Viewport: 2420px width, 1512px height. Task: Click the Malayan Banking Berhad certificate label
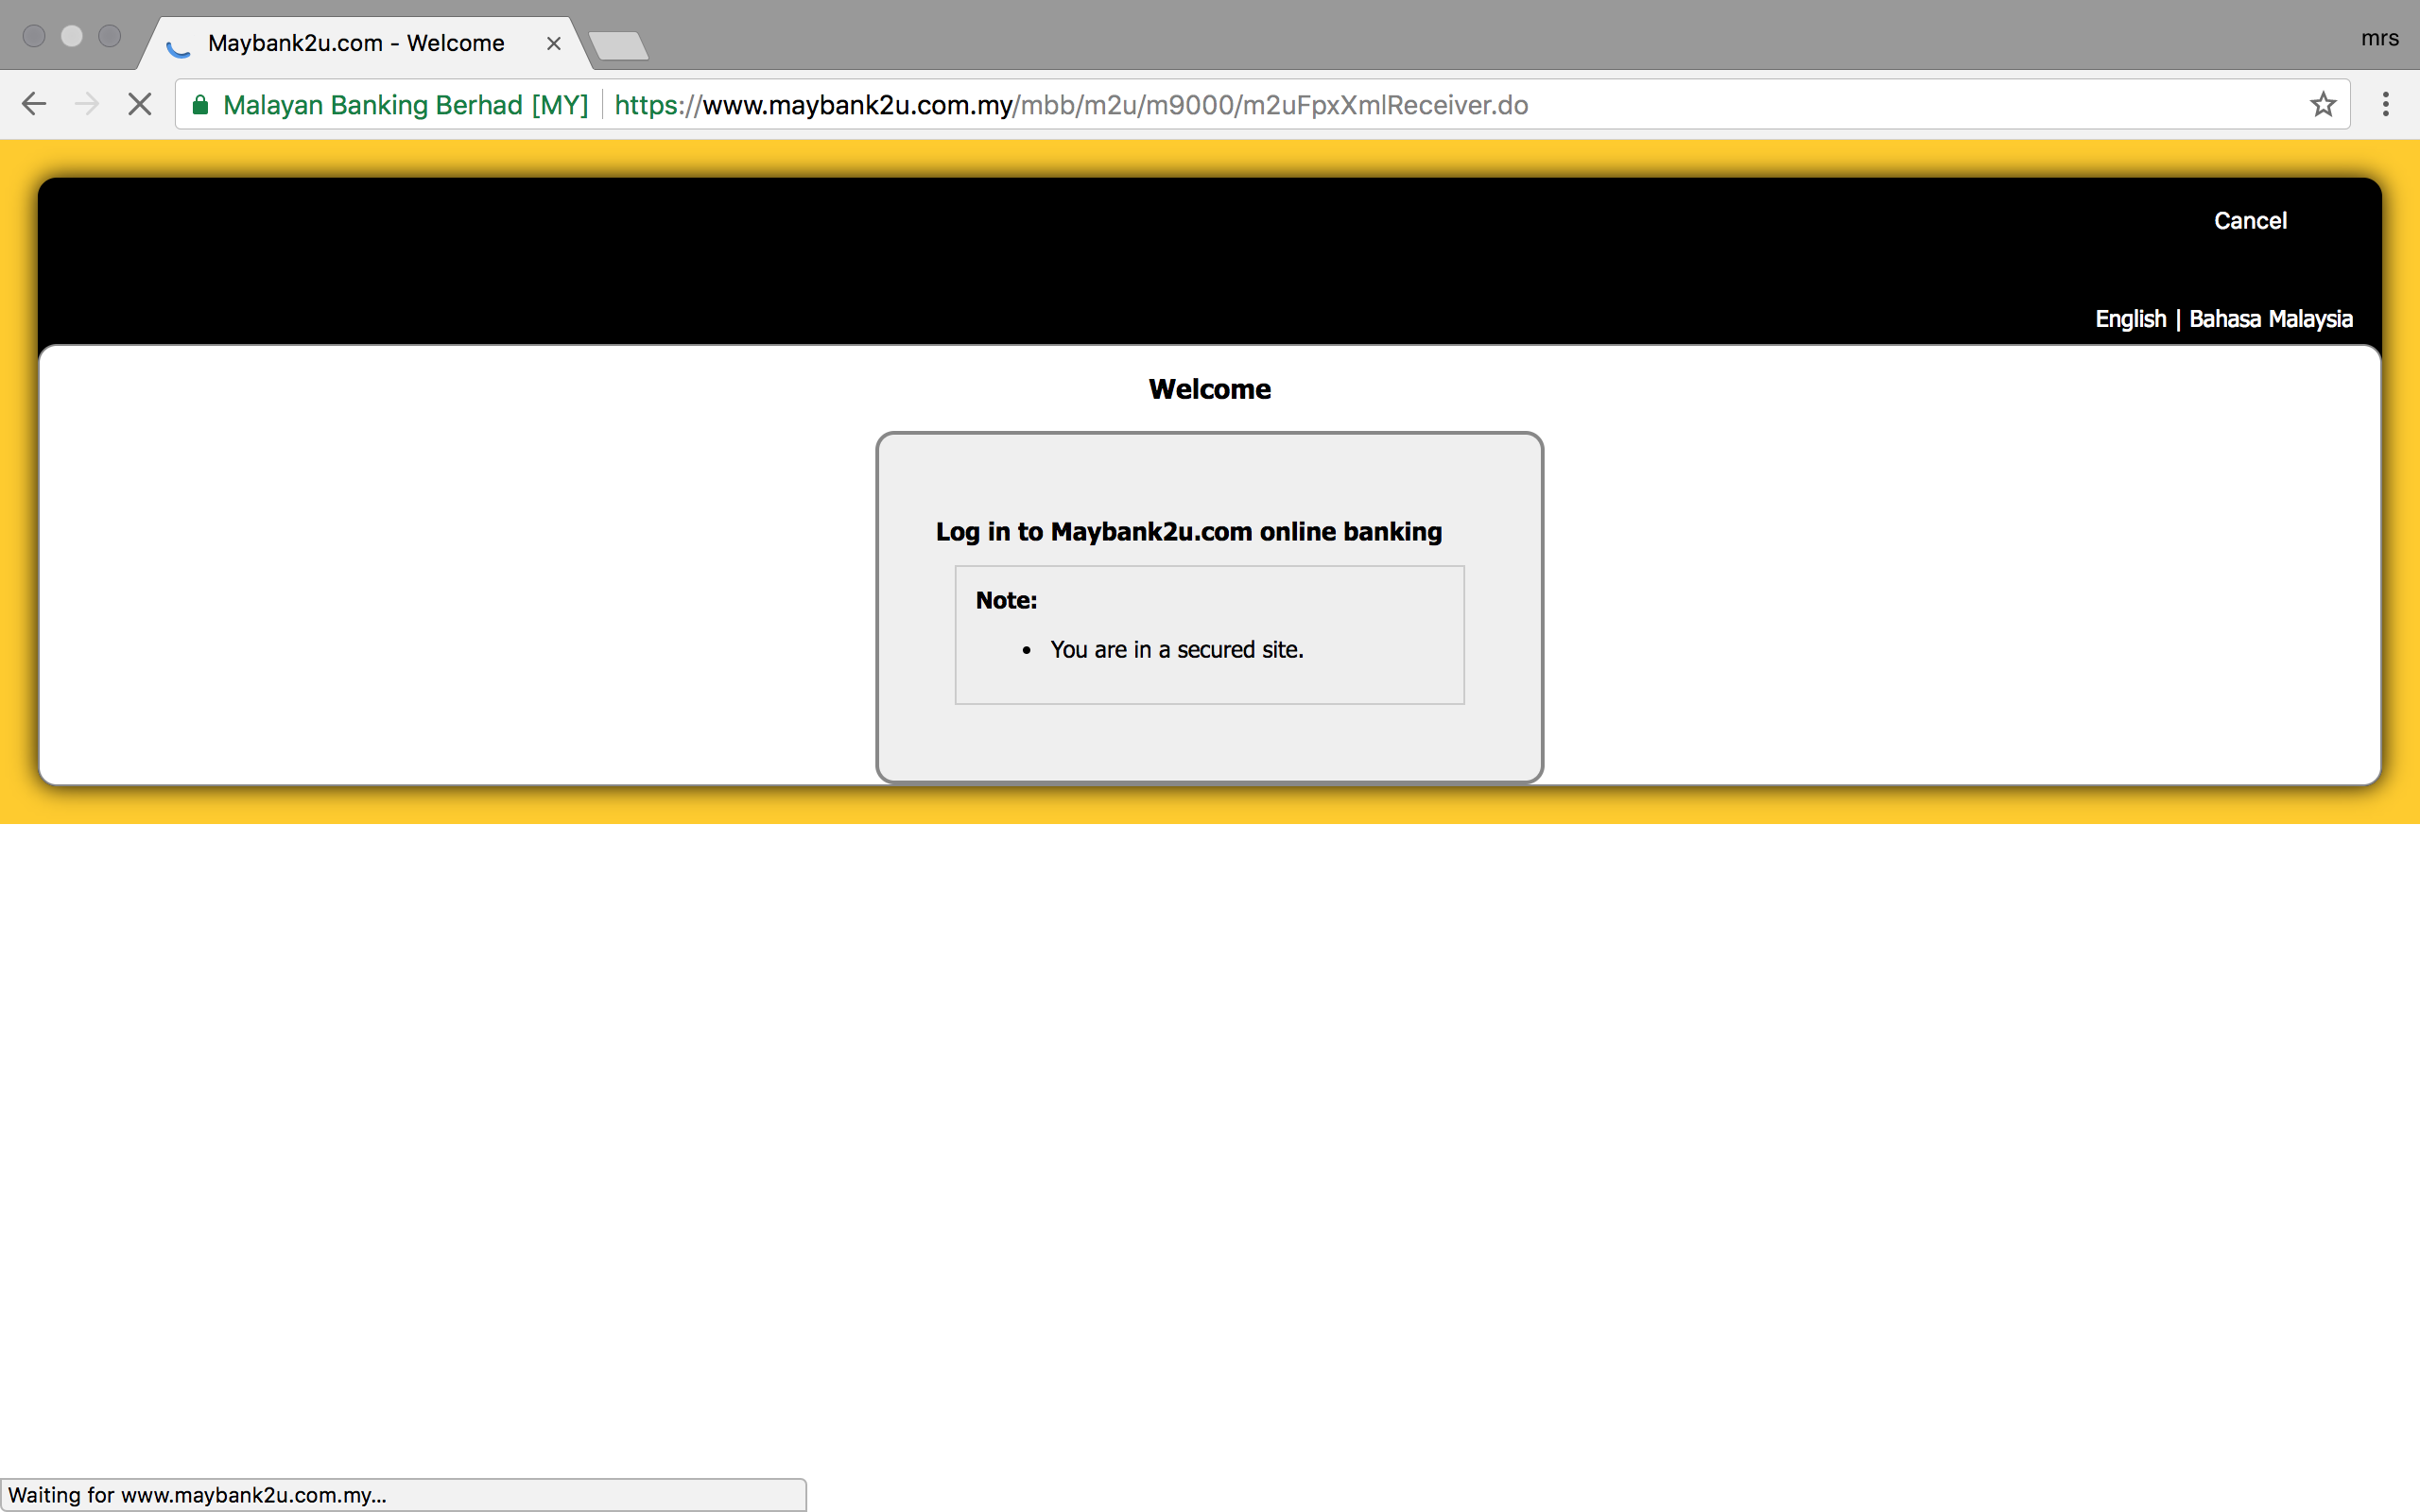pyautogui.click(x=405, y=105)
